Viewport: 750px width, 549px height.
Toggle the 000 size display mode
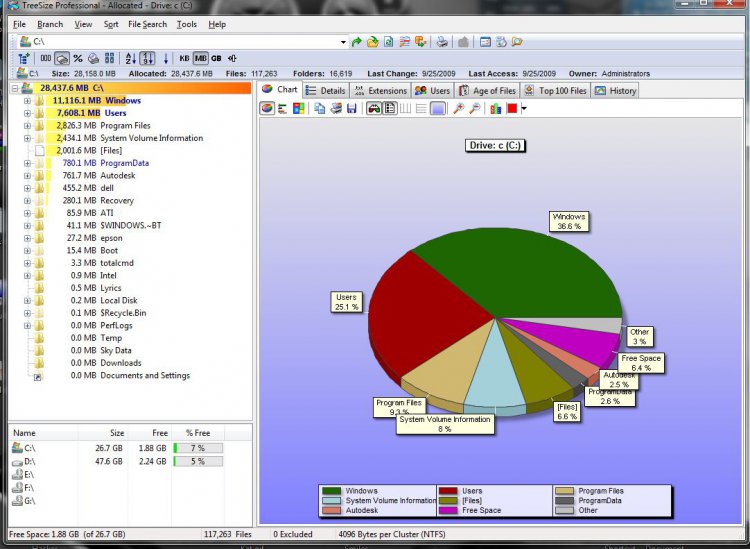[45, 58]
